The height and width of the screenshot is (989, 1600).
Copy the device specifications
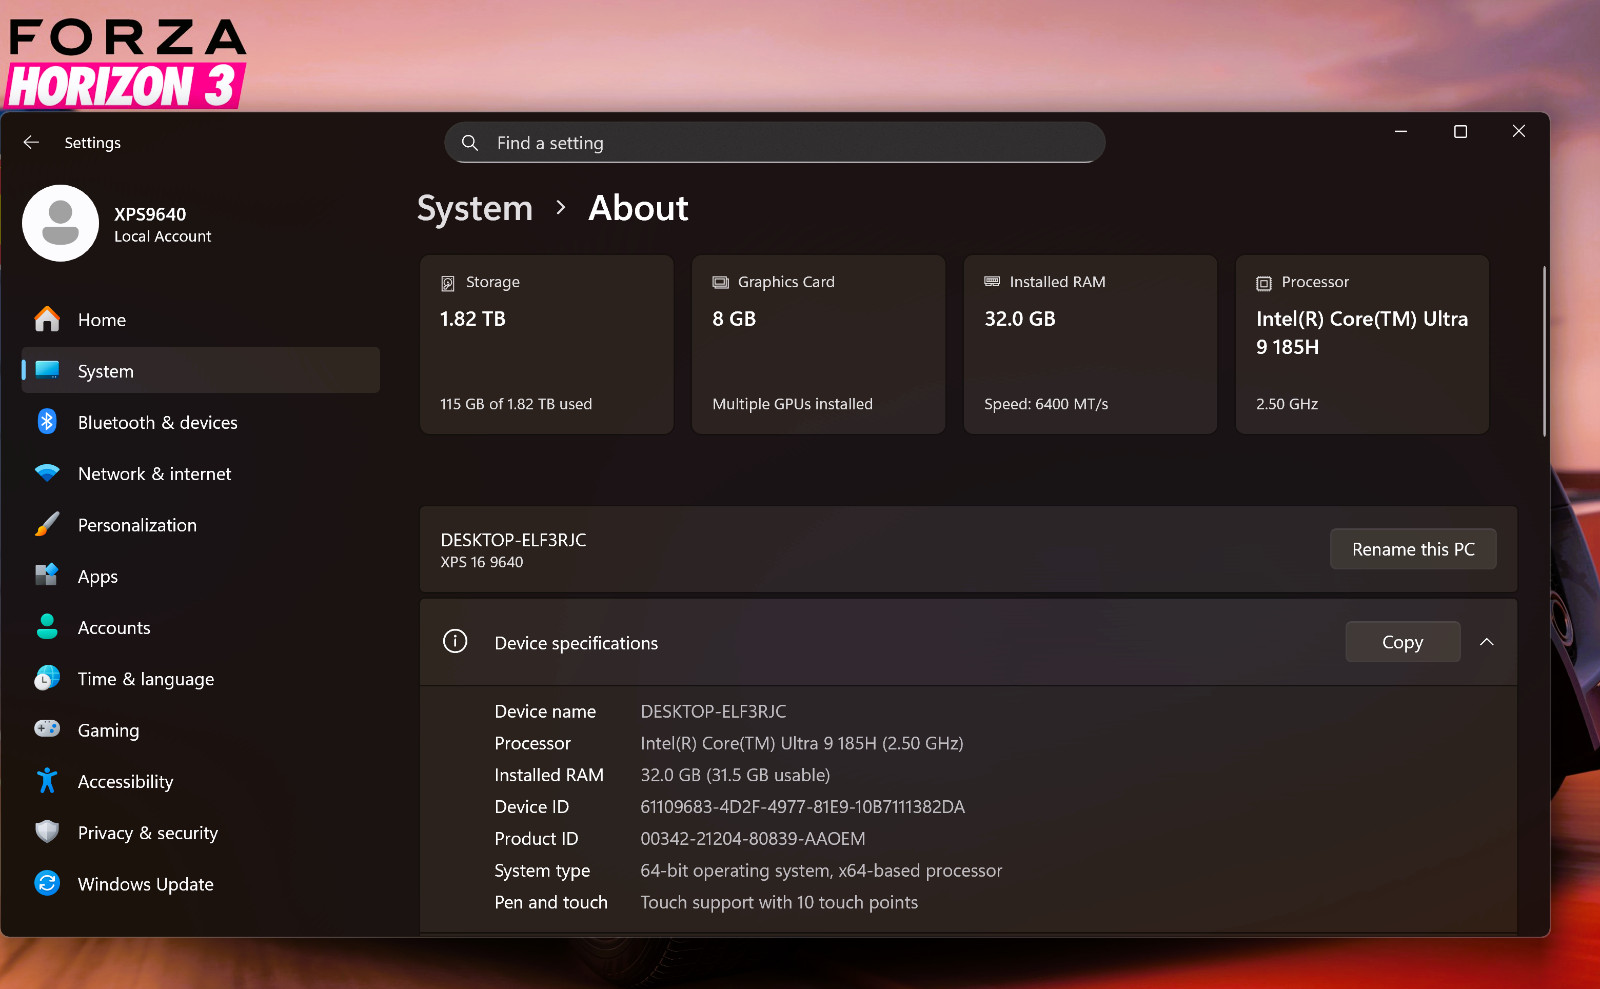(1402, 642)
